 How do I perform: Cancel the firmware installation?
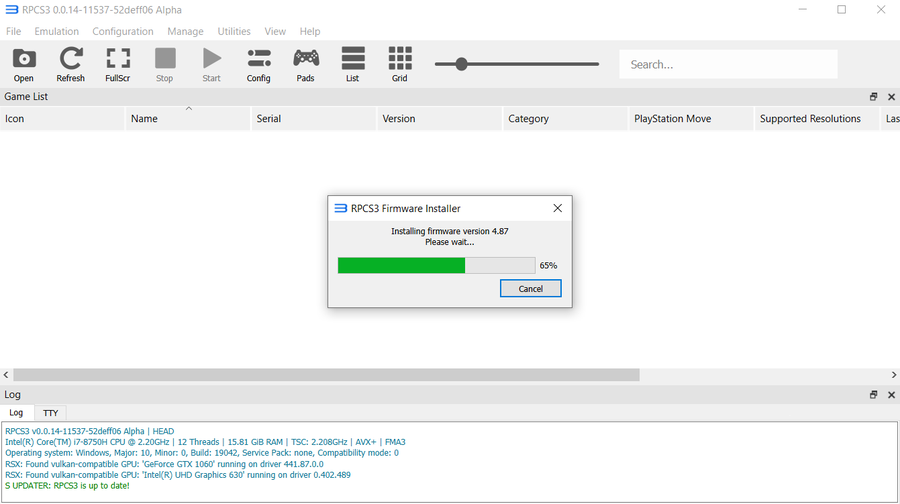530,288
